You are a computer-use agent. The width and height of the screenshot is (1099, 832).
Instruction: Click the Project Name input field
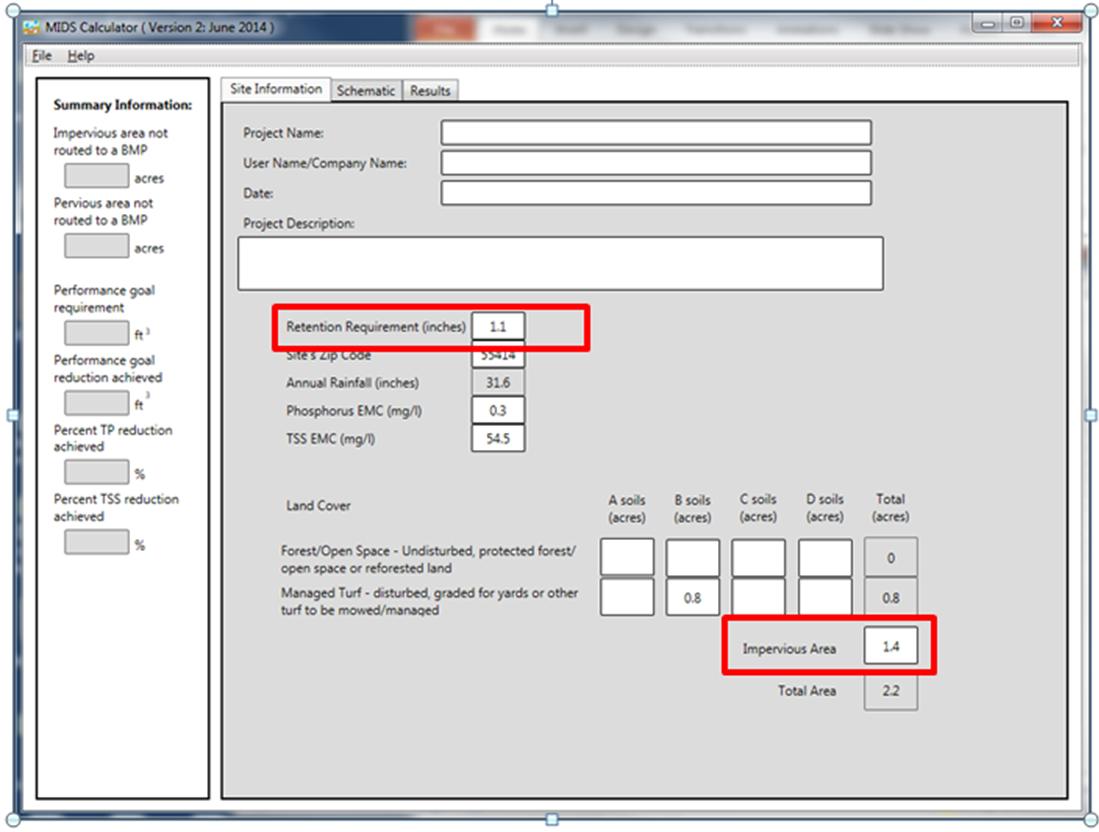click(655, 133)
